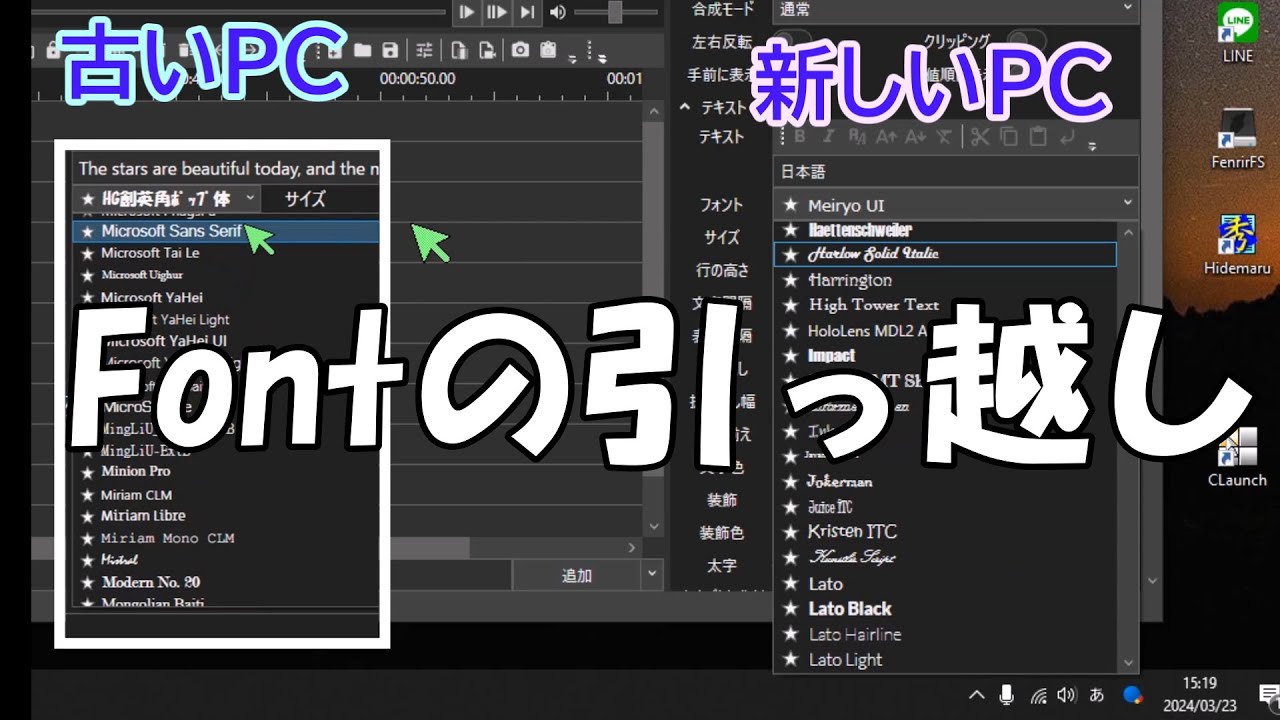
Task: Open the sliders settings icon in timeline toolbar
Action: pos(425,50)
